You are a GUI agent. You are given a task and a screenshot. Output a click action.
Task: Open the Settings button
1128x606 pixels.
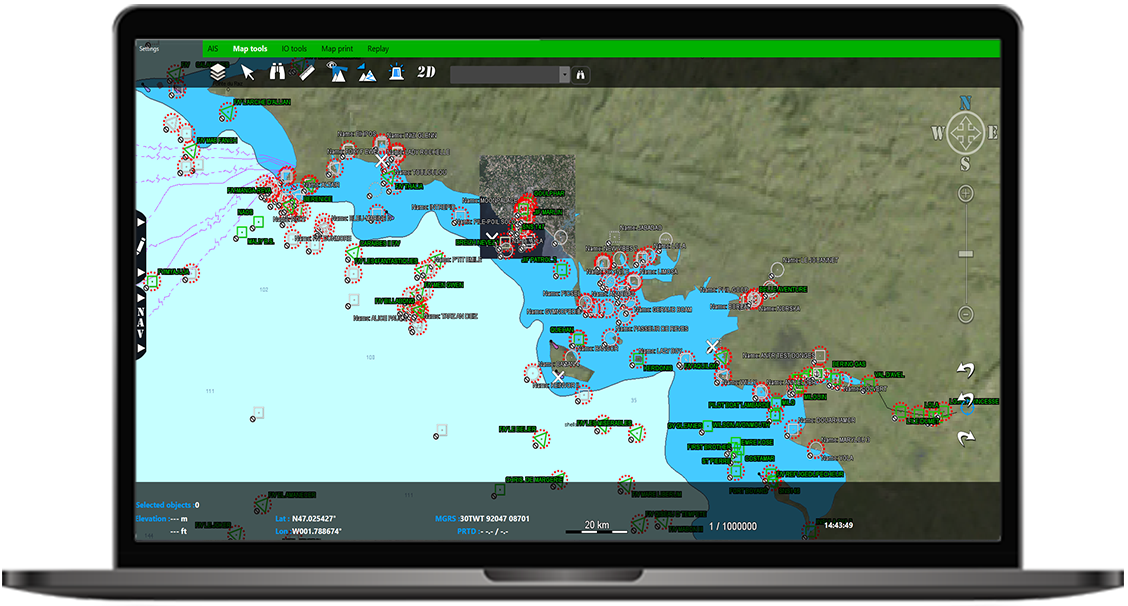point(149,48)
